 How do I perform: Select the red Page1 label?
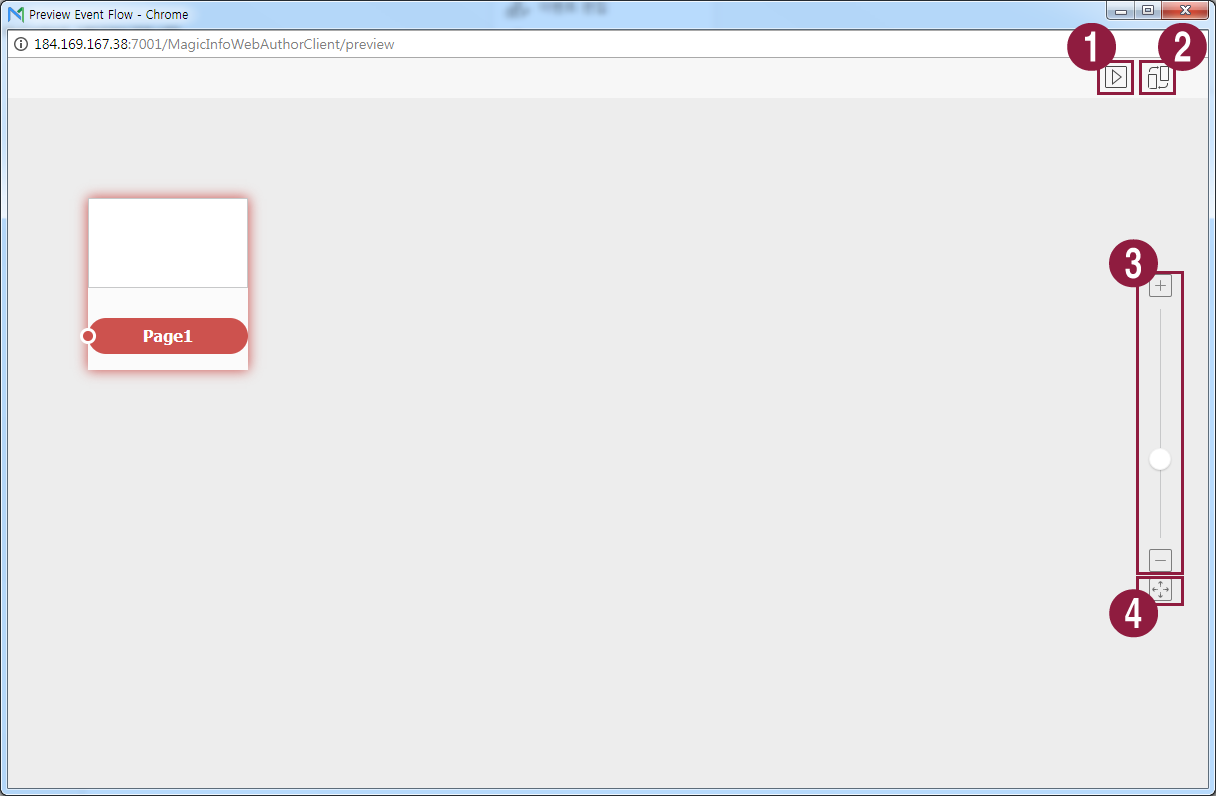point(168,336)
